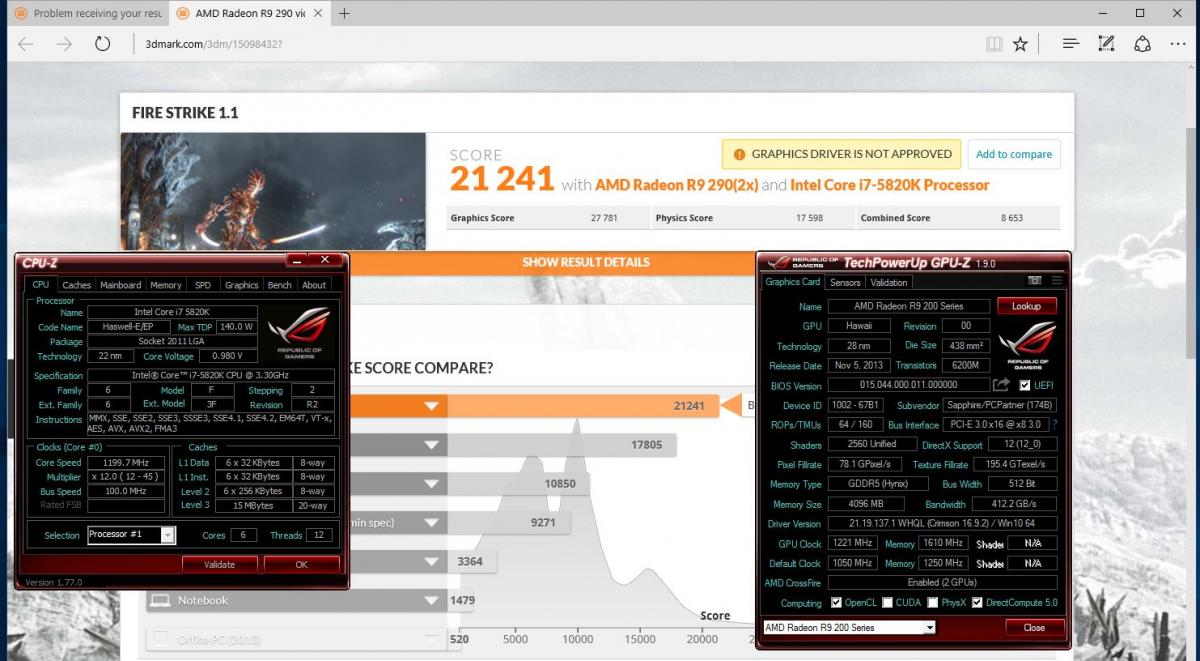The height and width of the screenshot is (661, 1200).
Task: Open the Intel Core i7-5820K Processor link
Action: (x=890, y=185)
